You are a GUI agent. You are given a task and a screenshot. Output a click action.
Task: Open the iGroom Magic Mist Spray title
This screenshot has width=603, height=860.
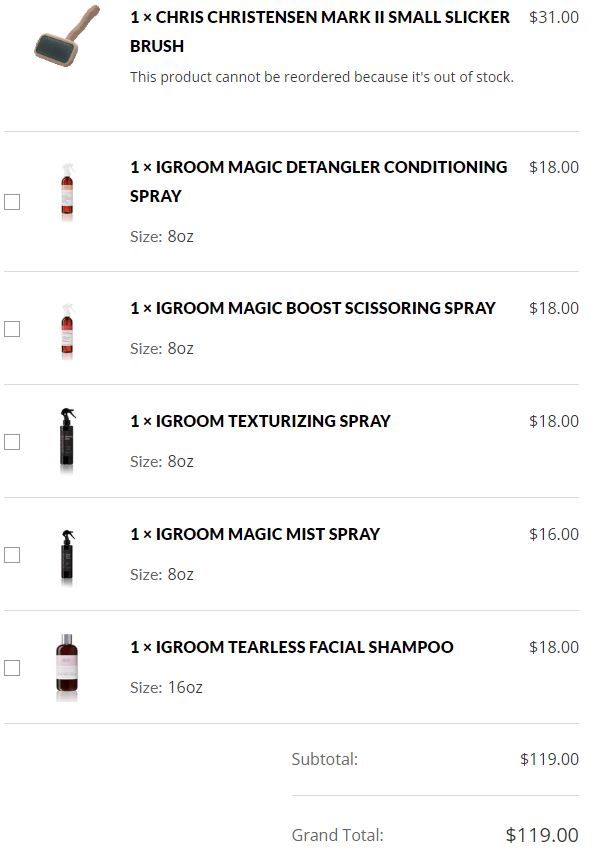255,534
